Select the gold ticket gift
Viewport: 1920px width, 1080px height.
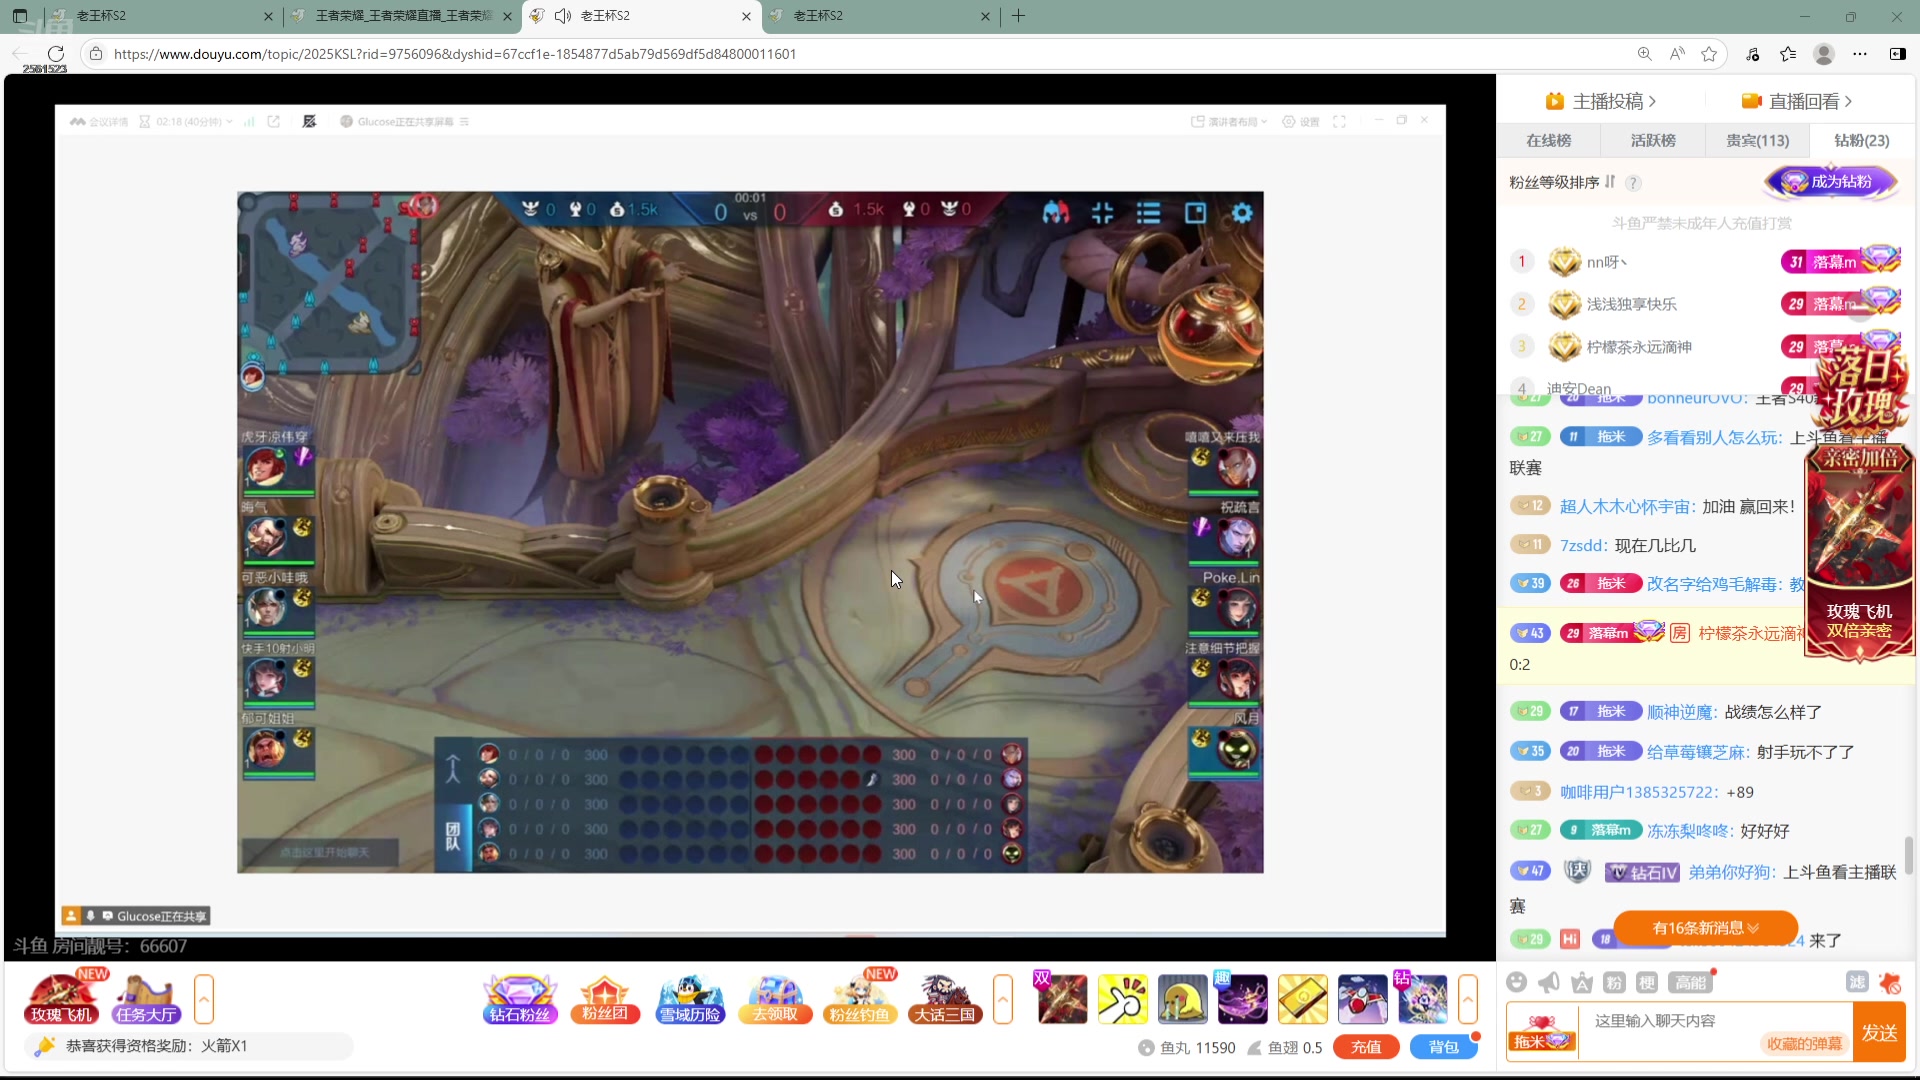1302,998
